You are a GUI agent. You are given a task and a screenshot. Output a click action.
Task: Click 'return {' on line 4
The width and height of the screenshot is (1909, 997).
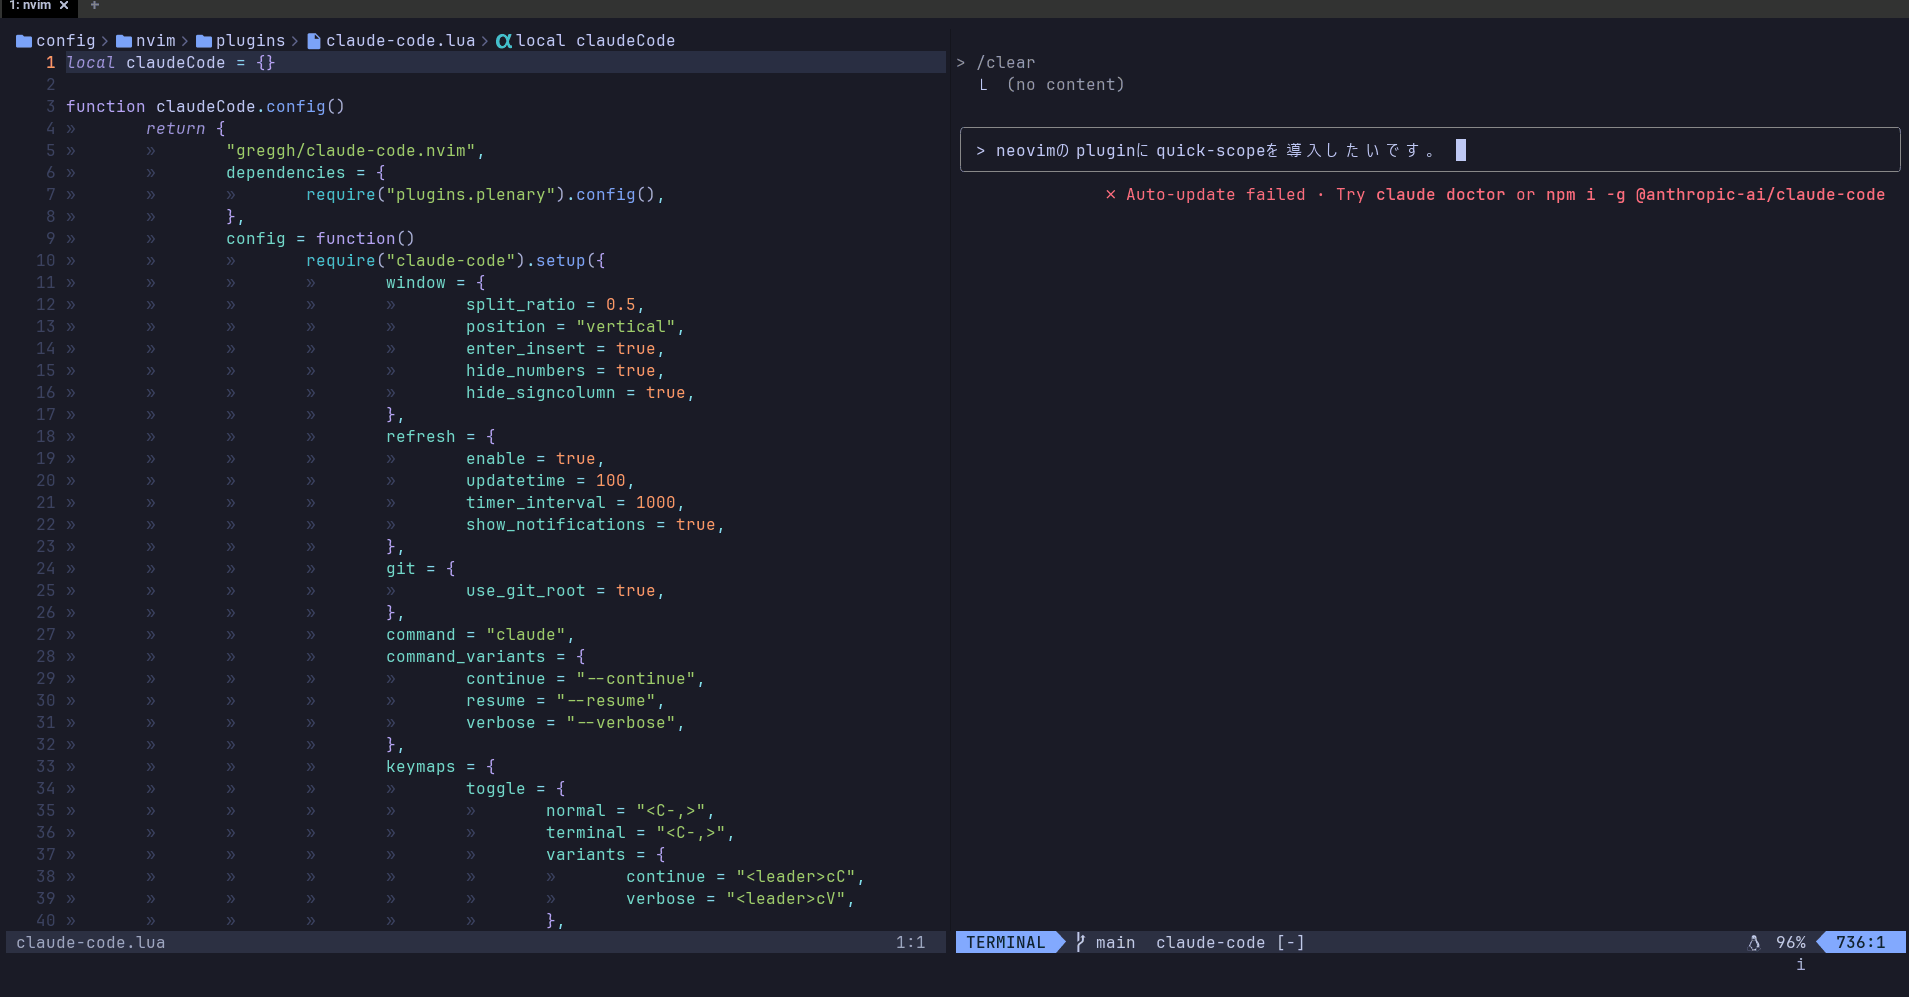[x=186, y=129]
